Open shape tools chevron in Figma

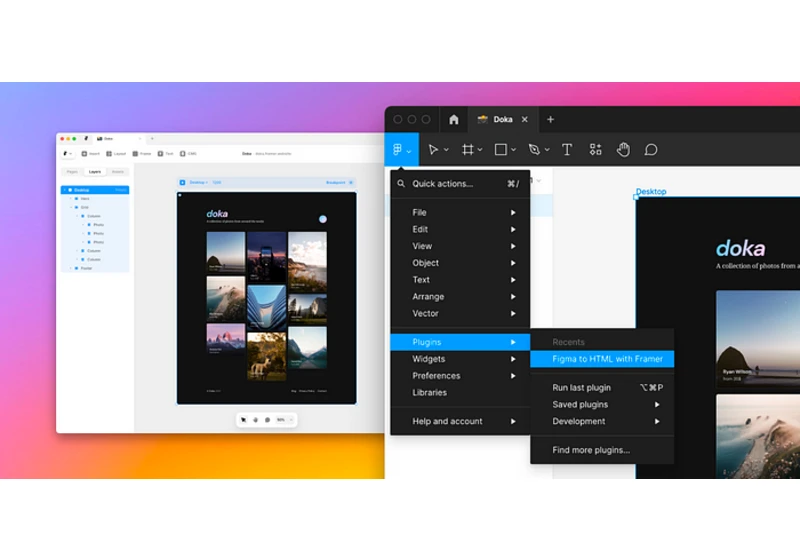tap(513, 150)
